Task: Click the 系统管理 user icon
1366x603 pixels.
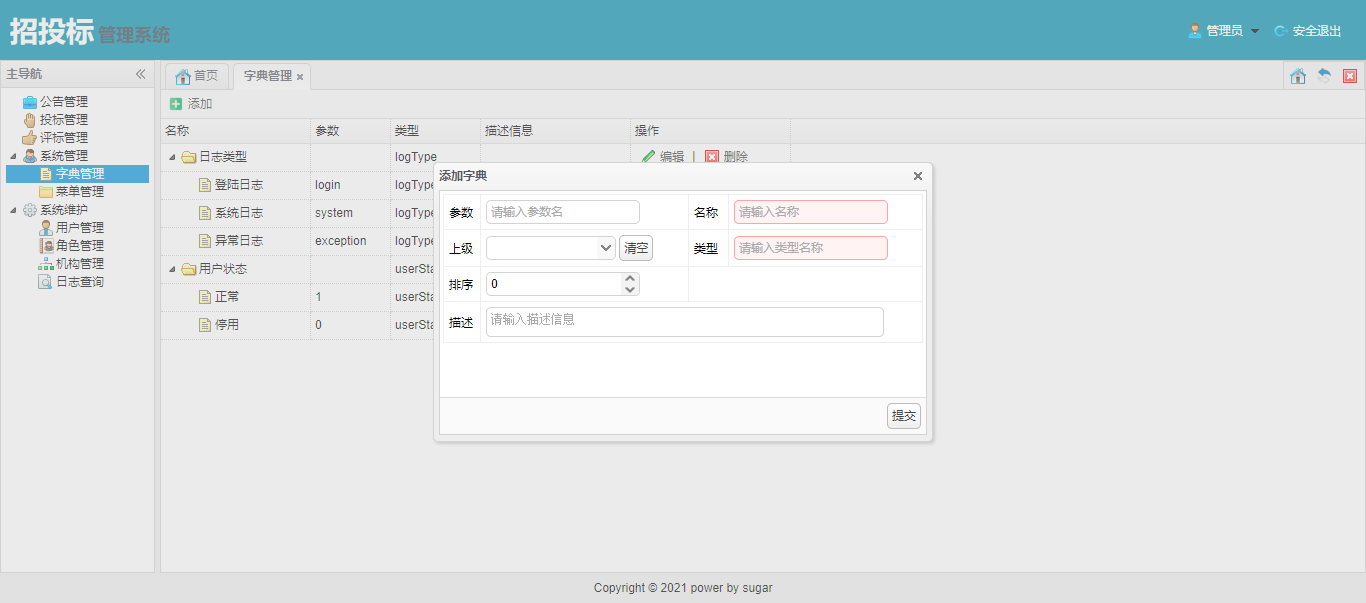Action: [30, 156]
